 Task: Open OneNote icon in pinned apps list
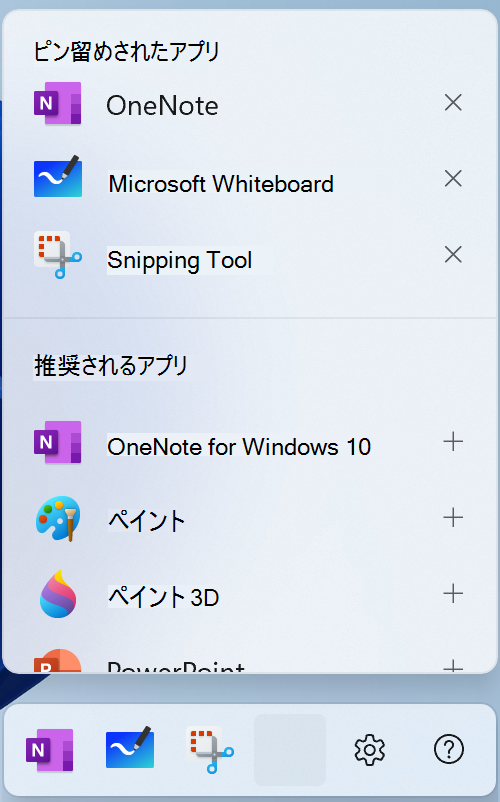point(58,103)
